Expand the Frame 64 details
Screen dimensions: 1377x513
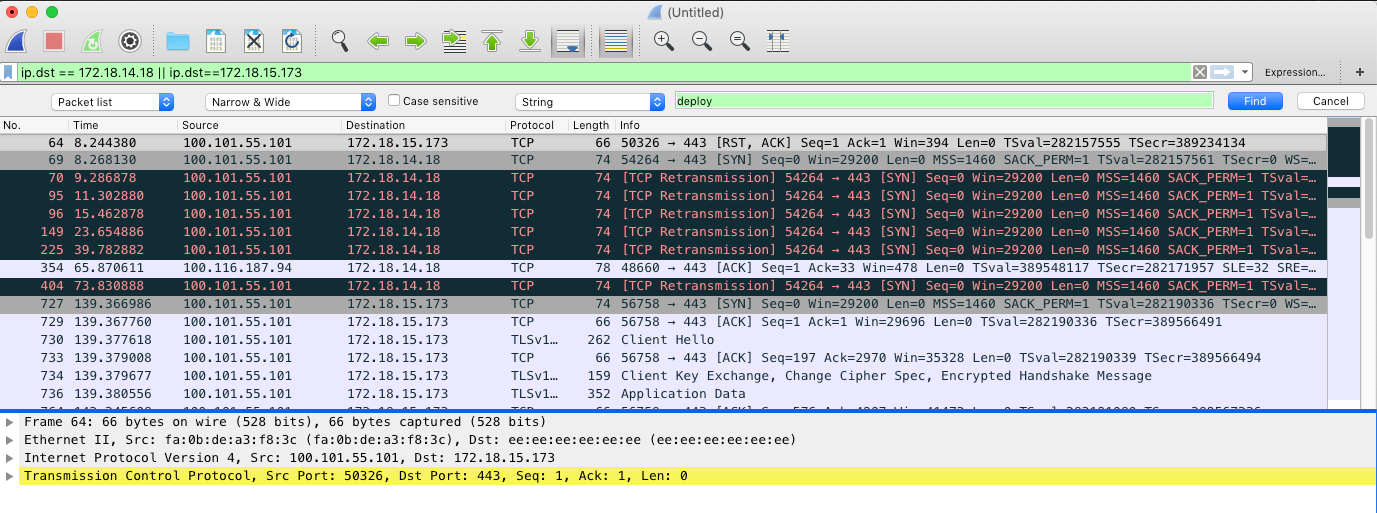(10, 422)
